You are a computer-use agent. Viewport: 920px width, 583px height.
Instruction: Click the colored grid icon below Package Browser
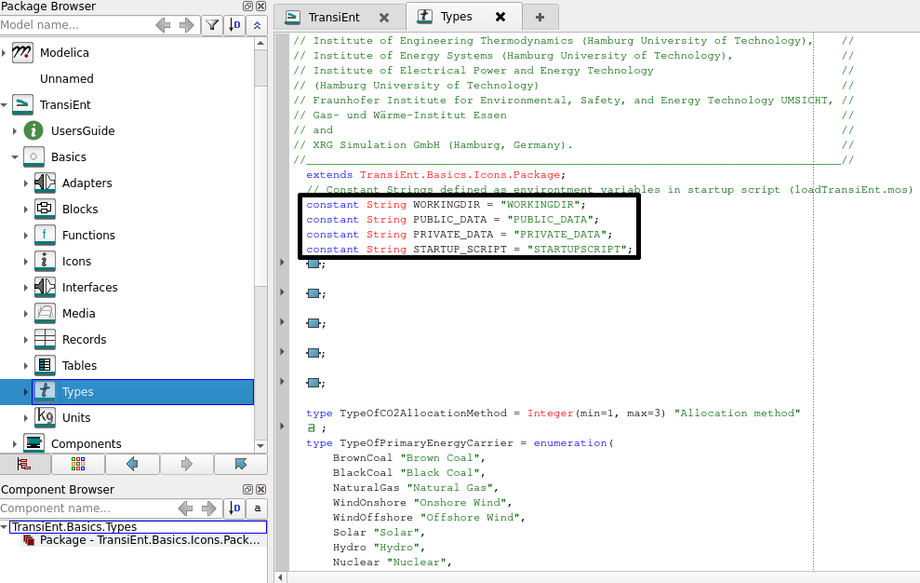pyautogui.click(x=78, y=465)
